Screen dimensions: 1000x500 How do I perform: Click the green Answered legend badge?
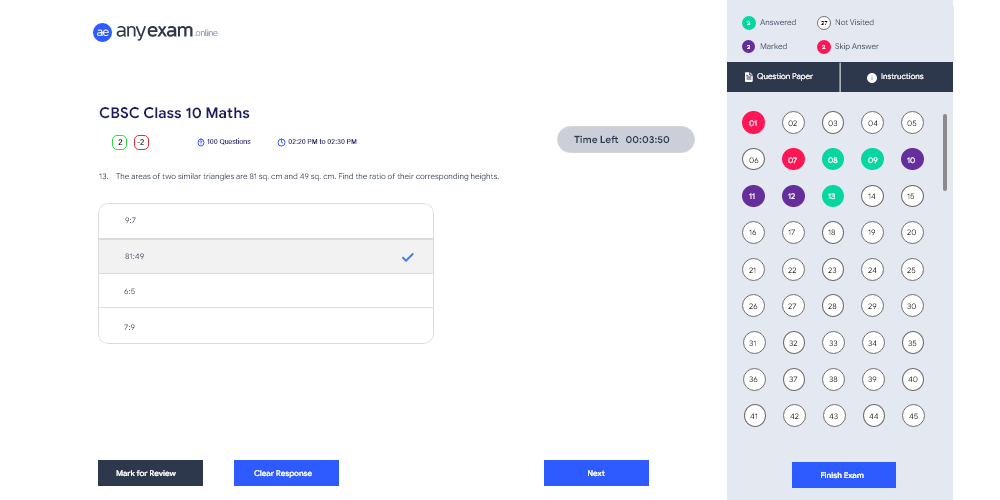point(748,22)
